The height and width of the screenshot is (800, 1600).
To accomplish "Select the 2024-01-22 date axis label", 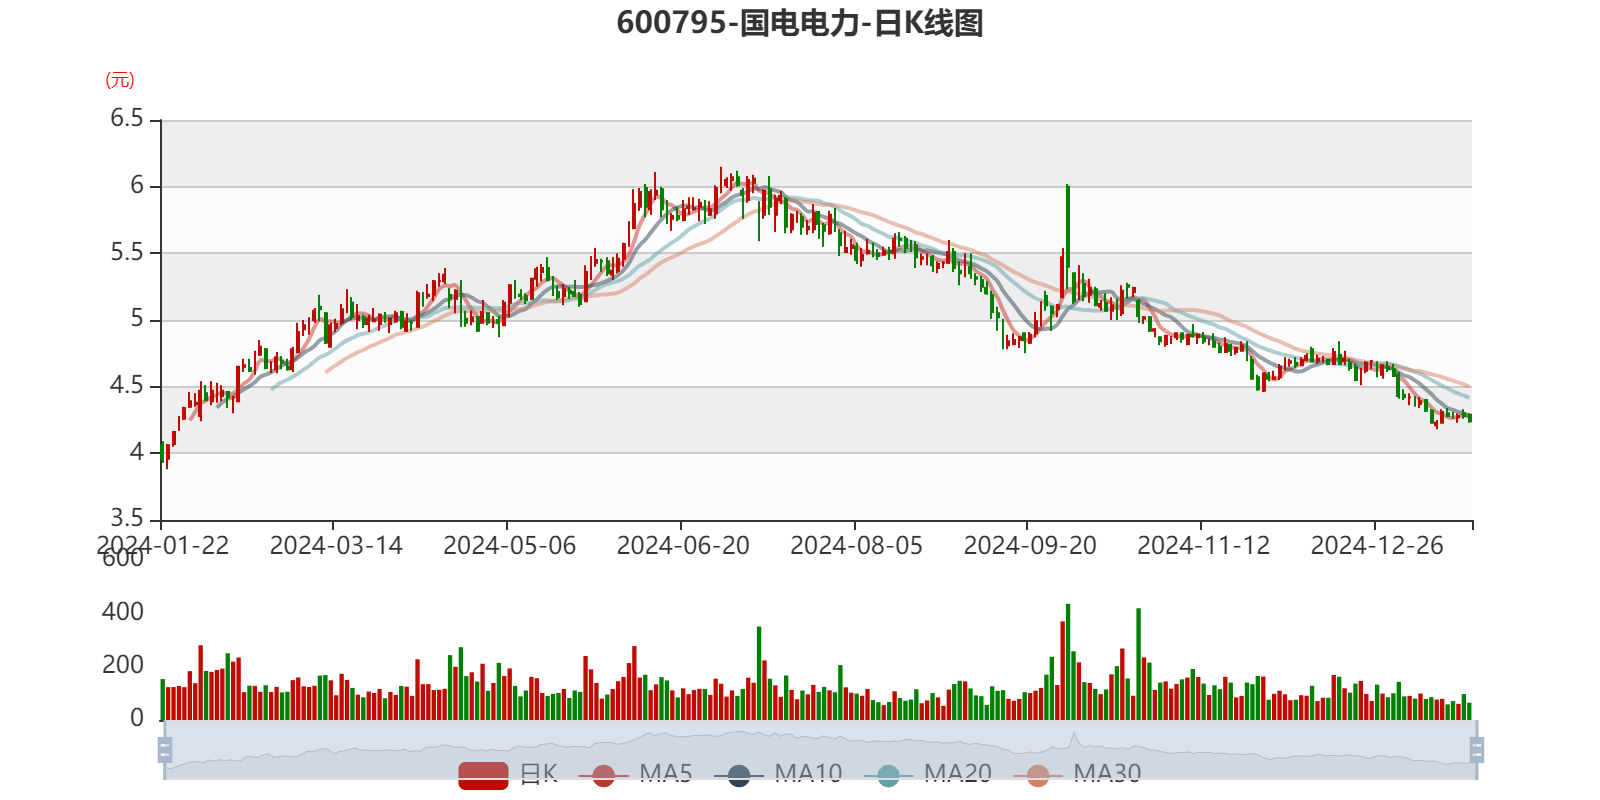I will click(163, 545).
